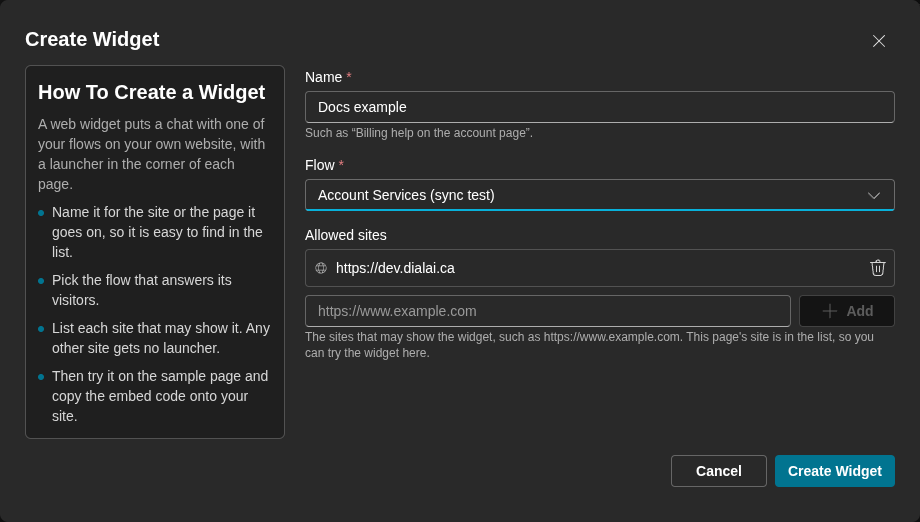Click the 'The sites that may show the widget' help text

(x=589, y=345)
